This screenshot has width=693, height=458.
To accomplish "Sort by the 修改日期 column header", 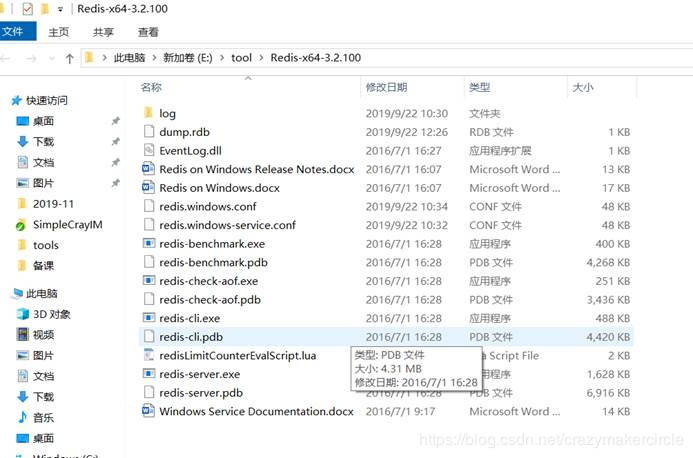I will pos(386,87).
